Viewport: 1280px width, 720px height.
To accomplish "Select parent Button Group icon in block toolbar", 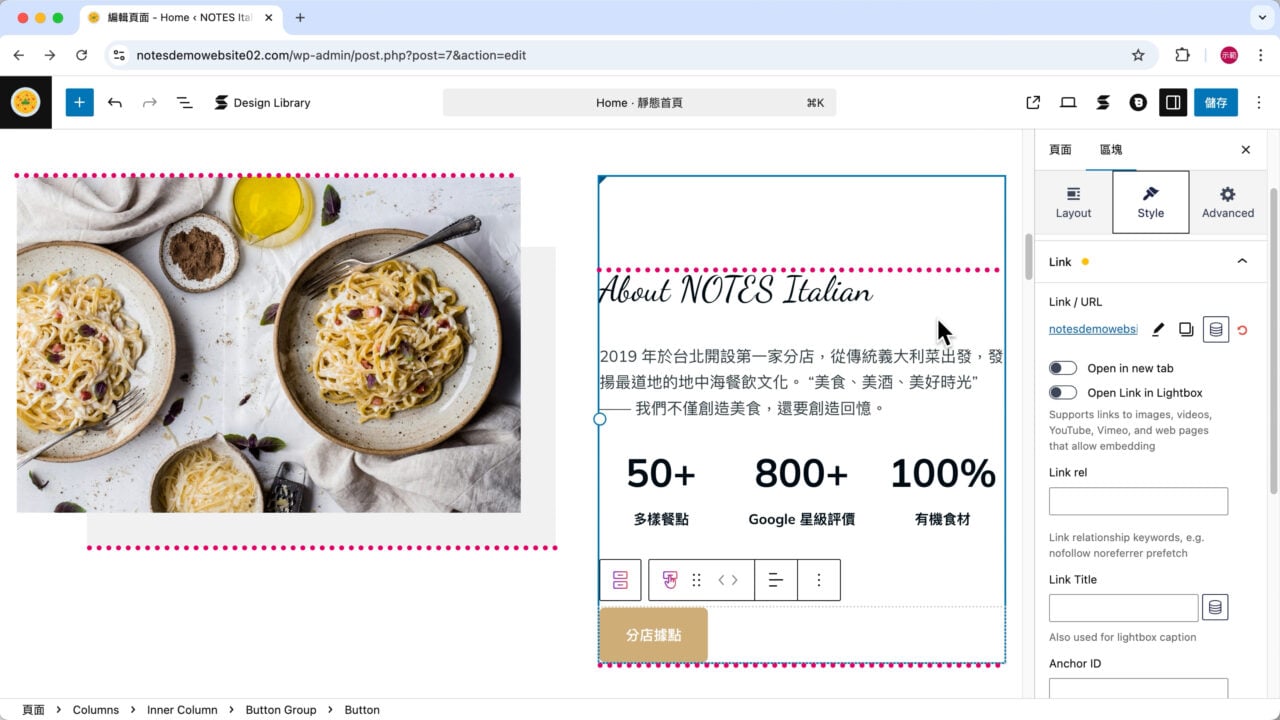I will click(620, 580).
